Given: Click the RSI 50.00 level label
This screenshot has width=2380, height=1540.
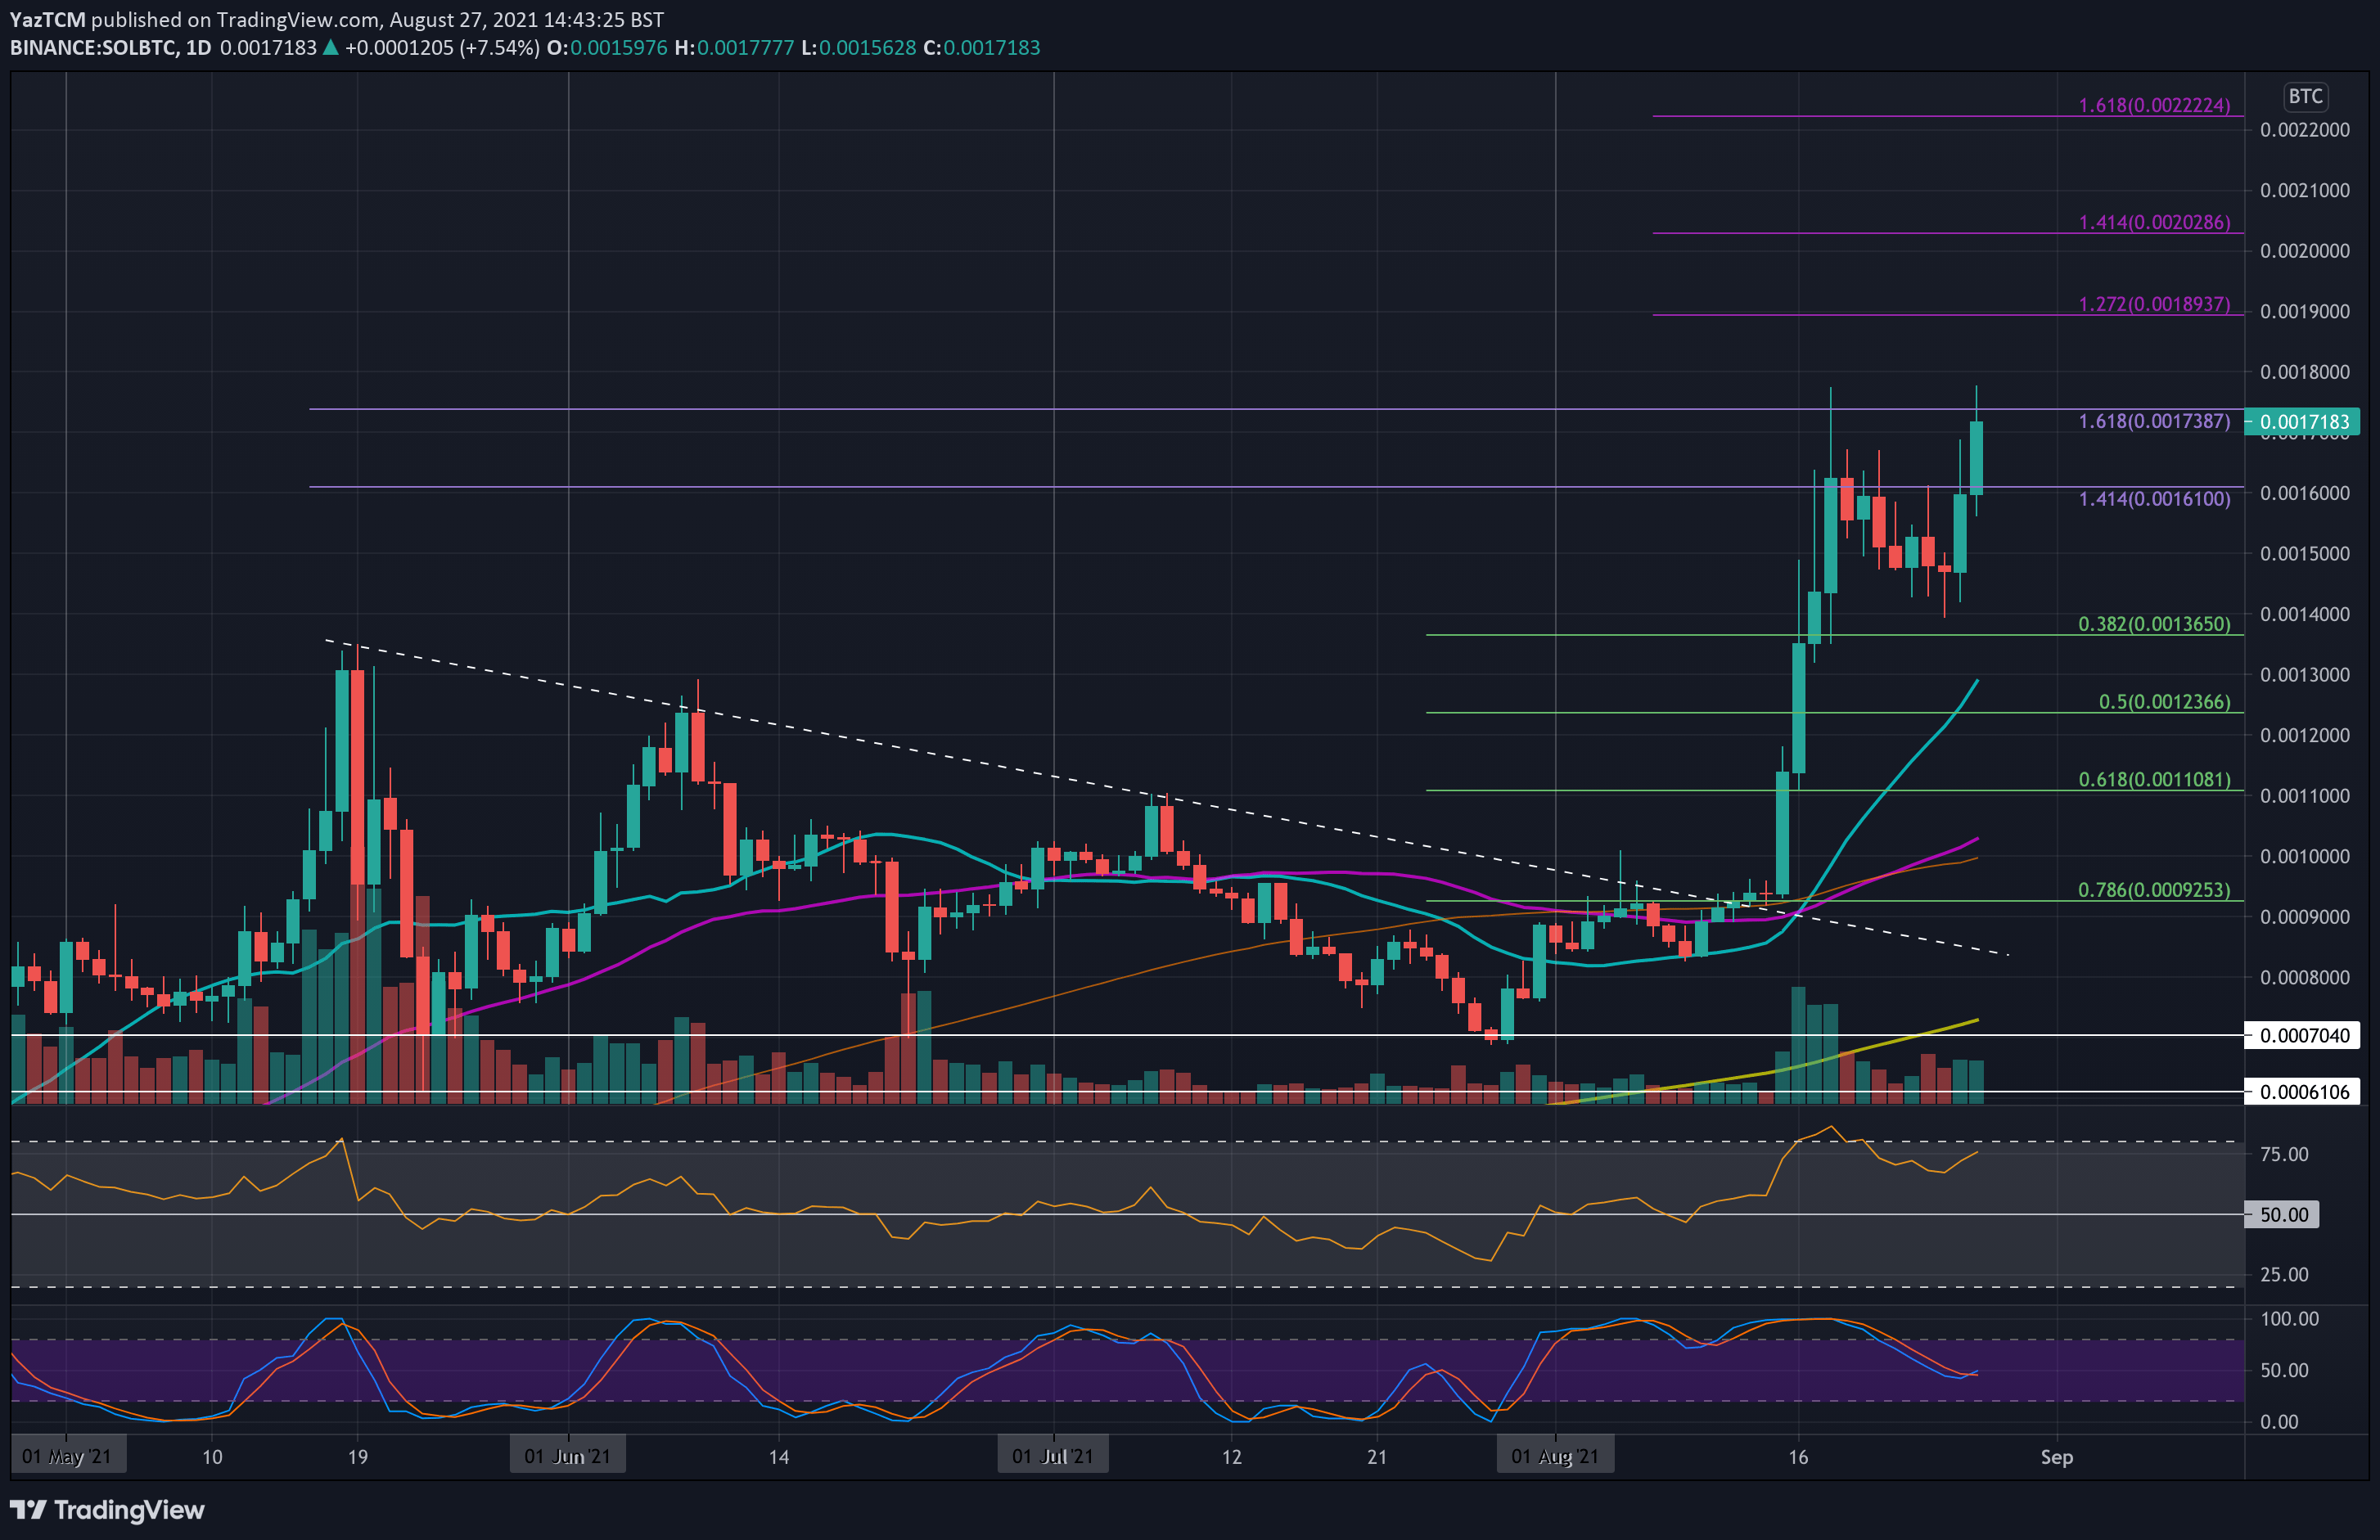Looking at the screenshot, I should pyautogui.click(x=2284, y=1214).
